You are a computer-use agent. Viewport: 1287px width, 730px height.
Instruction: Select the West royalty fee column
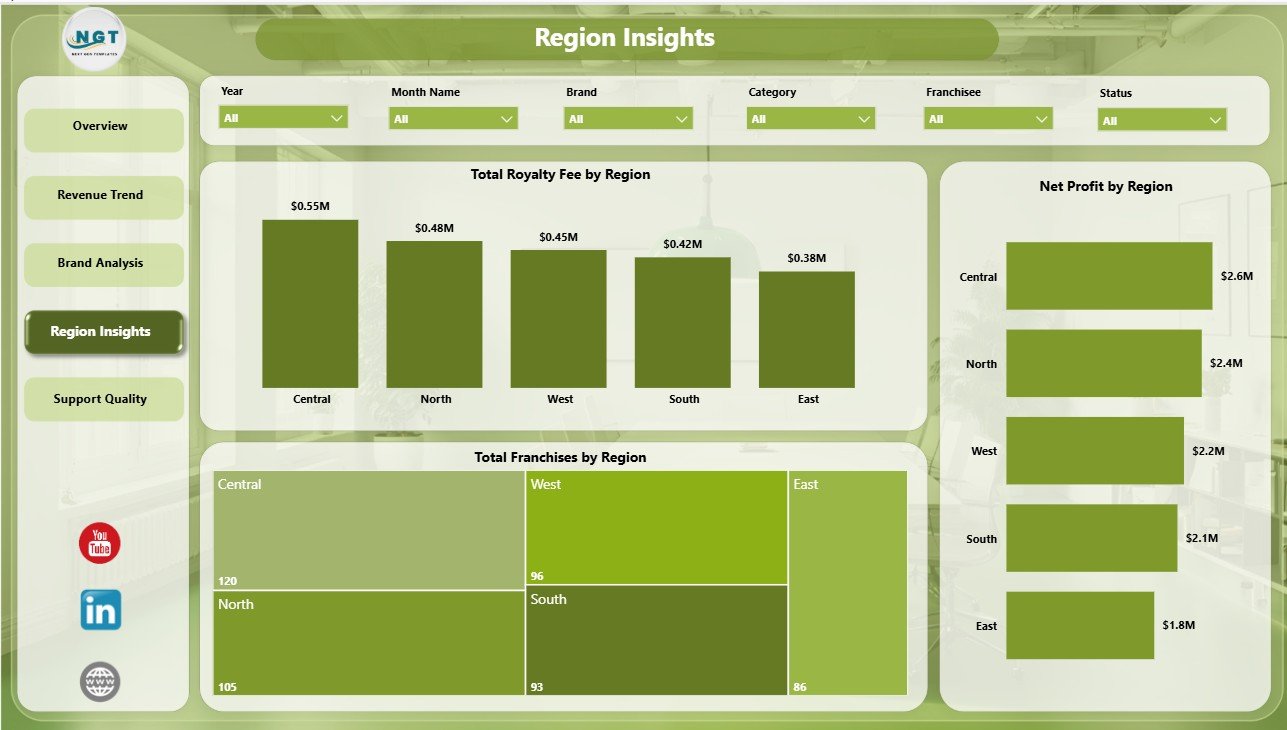point(558,319)
